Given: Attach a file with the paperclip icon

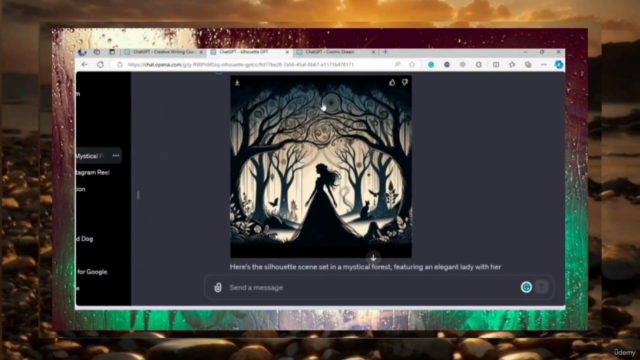Looking at the screenshot, I should click(218, 288).
